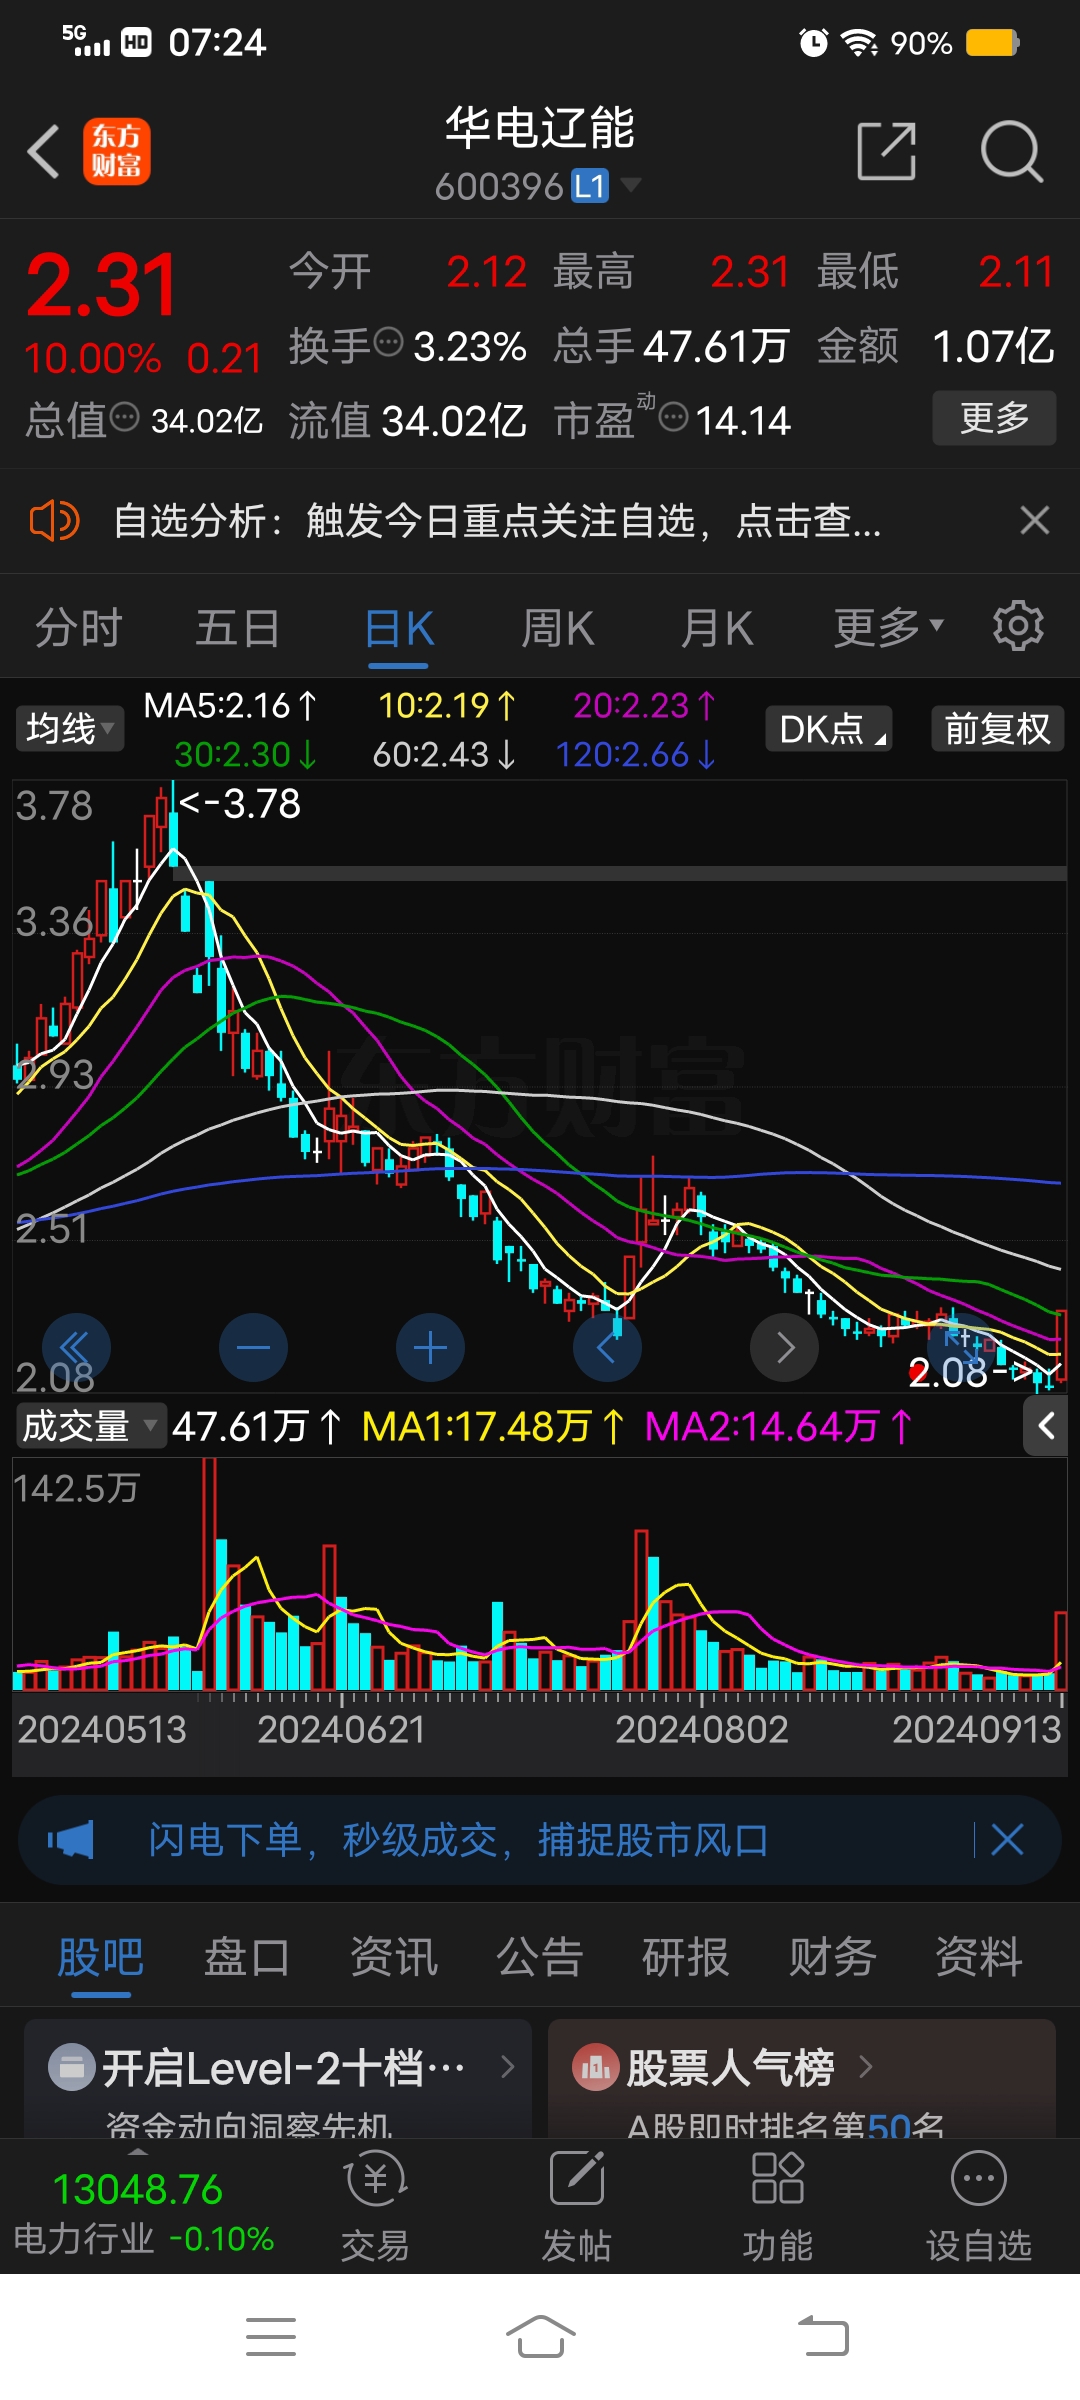The height and width of the screenshot is (2400, 1080).
Task: Tap info icon next to 换手
Action: point(388,342)
